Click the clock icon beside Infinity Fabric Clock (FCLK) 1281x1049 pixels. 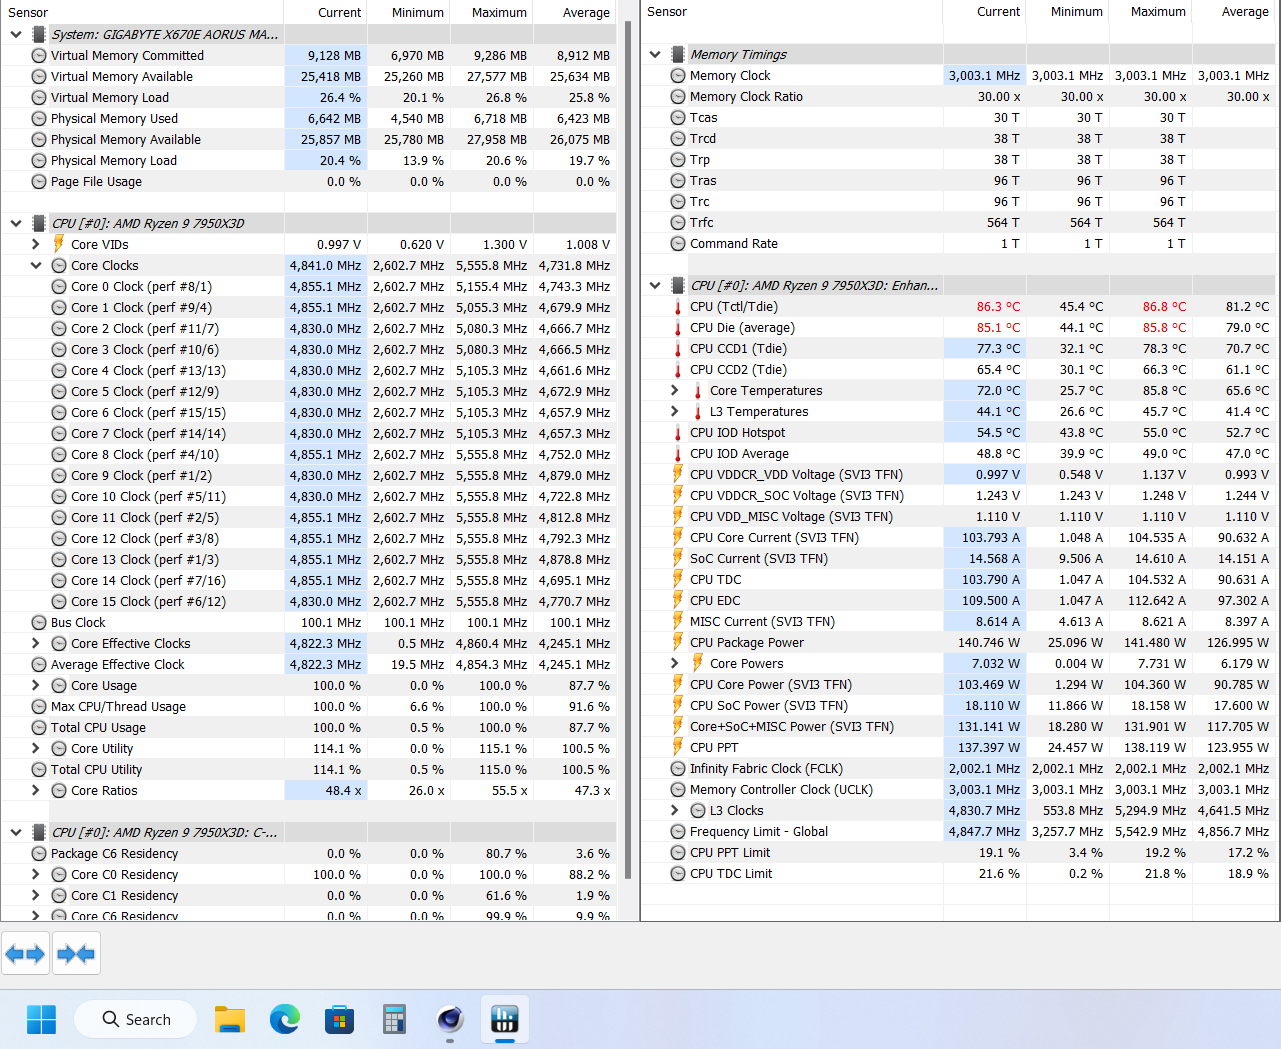tap(678, 769)
